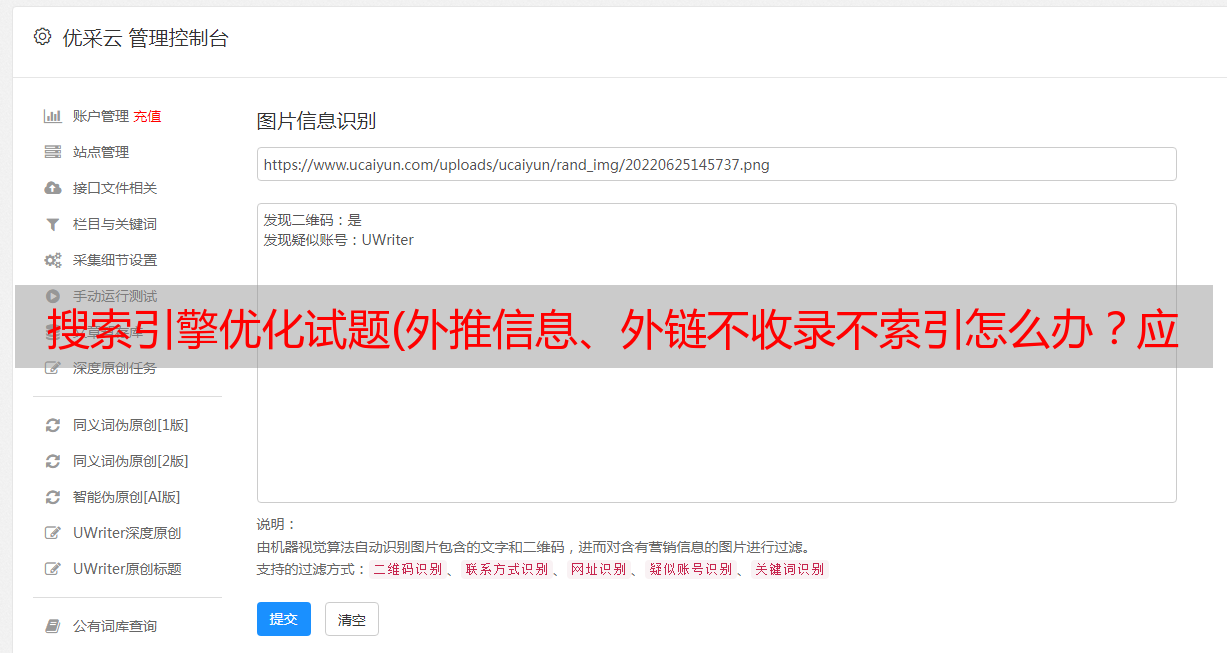
Task: Click the book icon for 公有词库查询
Action: (53, 626)
